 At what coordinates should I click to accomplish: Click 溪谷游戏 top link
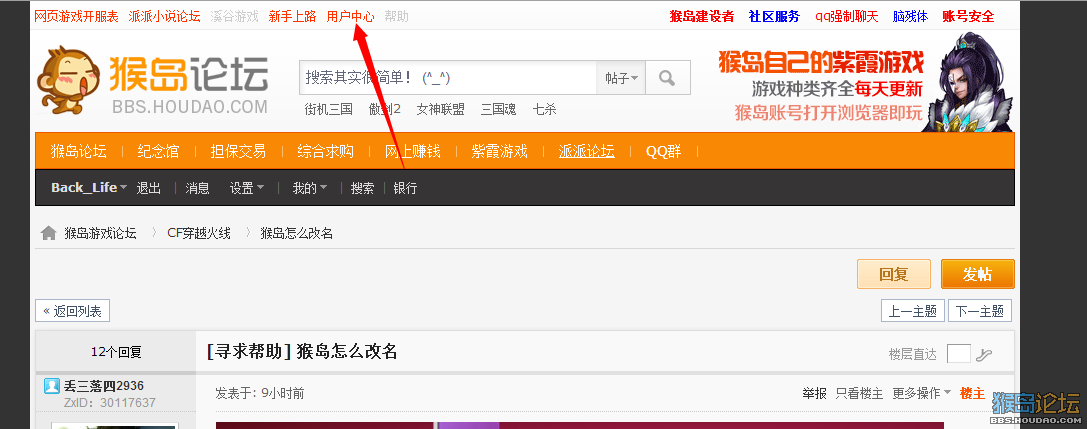(x=234, y=16)
